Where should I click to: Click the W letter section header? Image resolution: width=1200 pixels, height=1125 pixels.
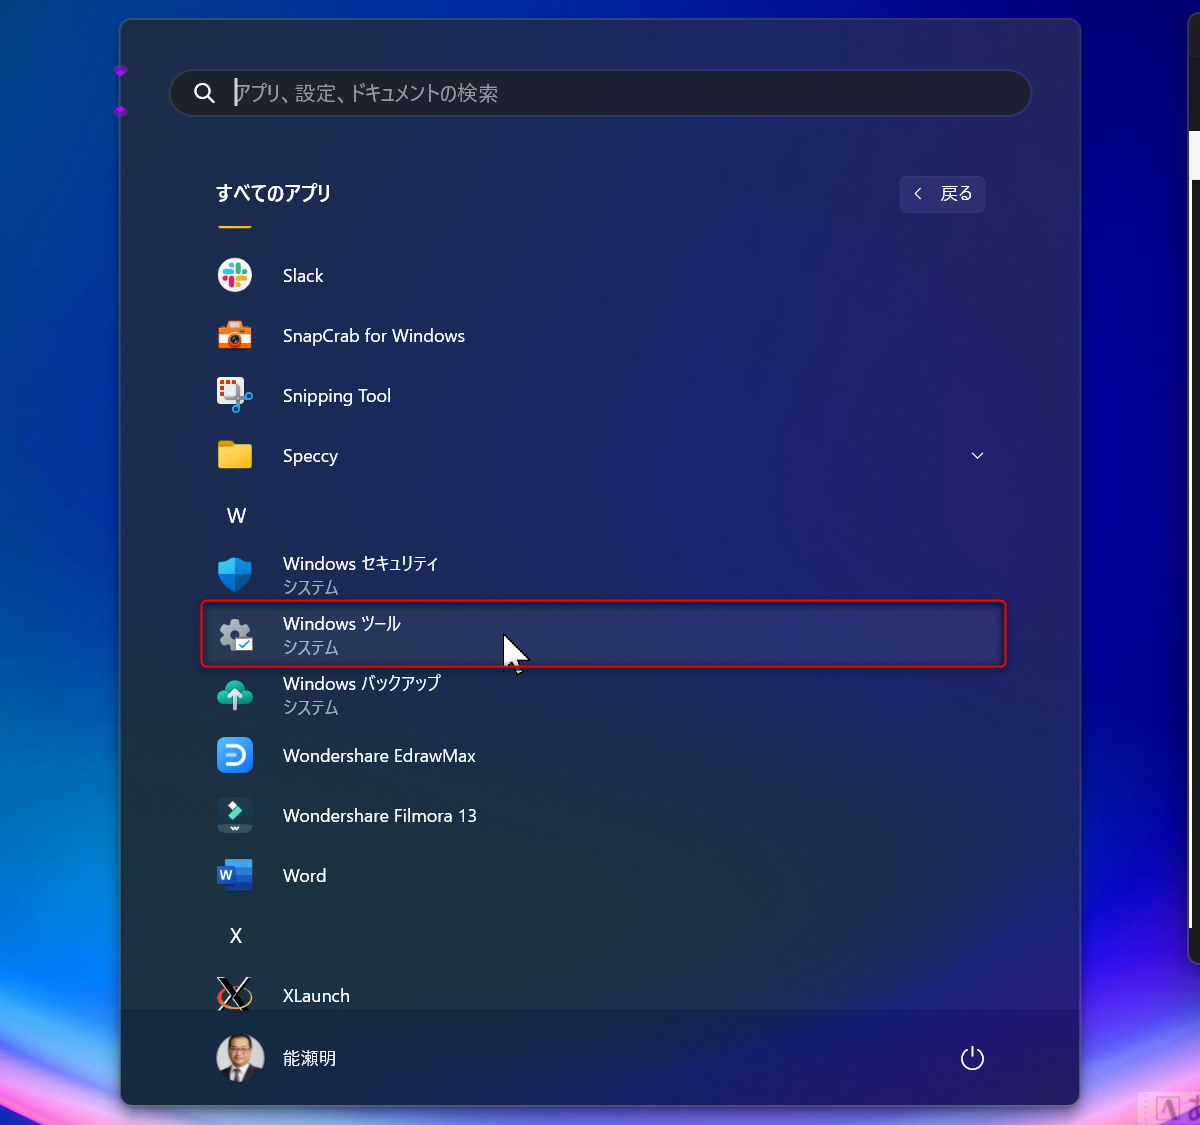pos(236,516)
